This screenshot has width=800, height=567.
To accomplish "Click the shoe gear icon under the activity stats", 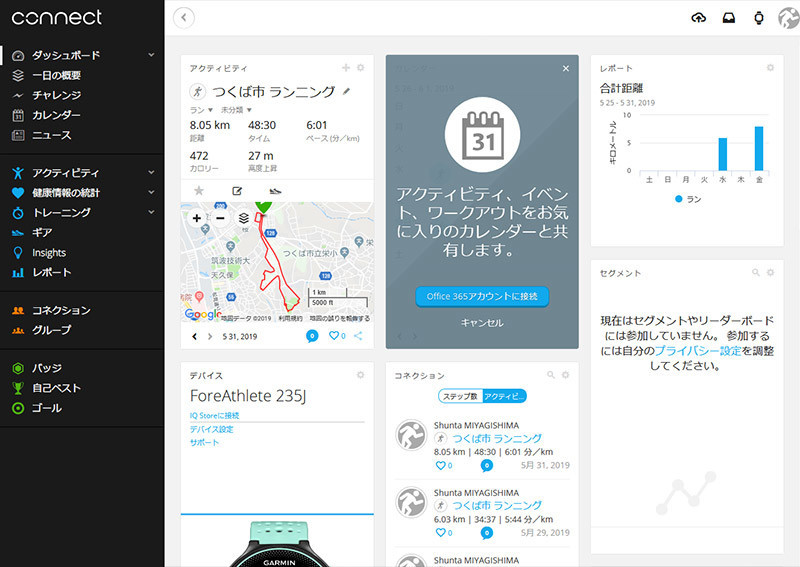I will pos(275,191).
